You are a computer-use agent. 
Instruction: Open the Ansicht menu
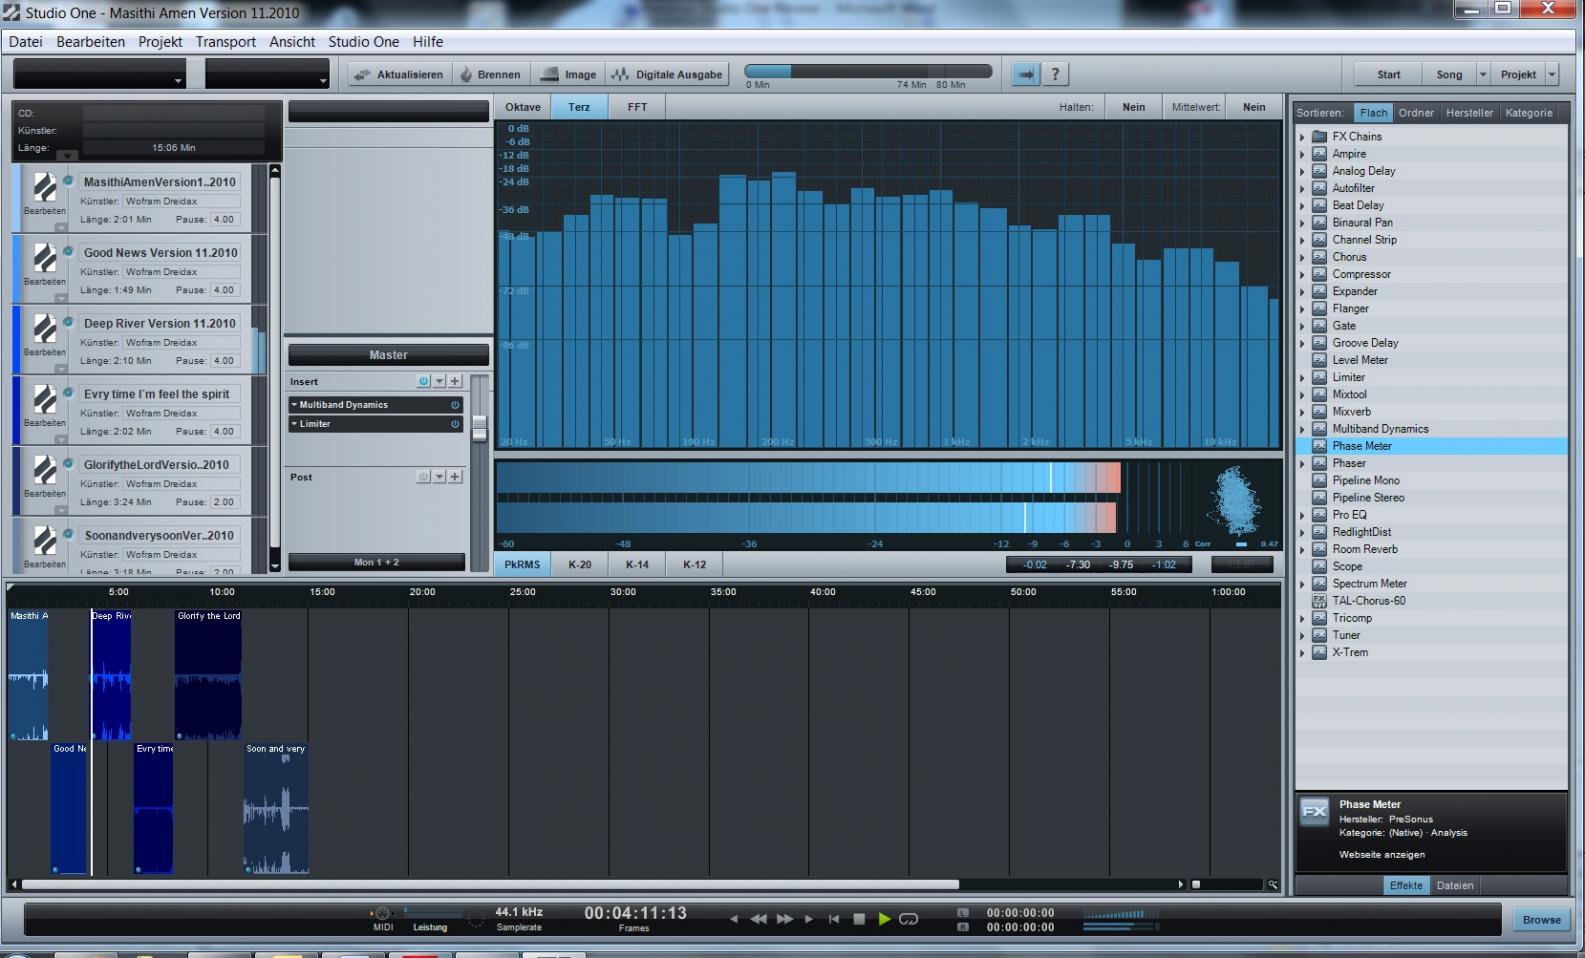292,42
